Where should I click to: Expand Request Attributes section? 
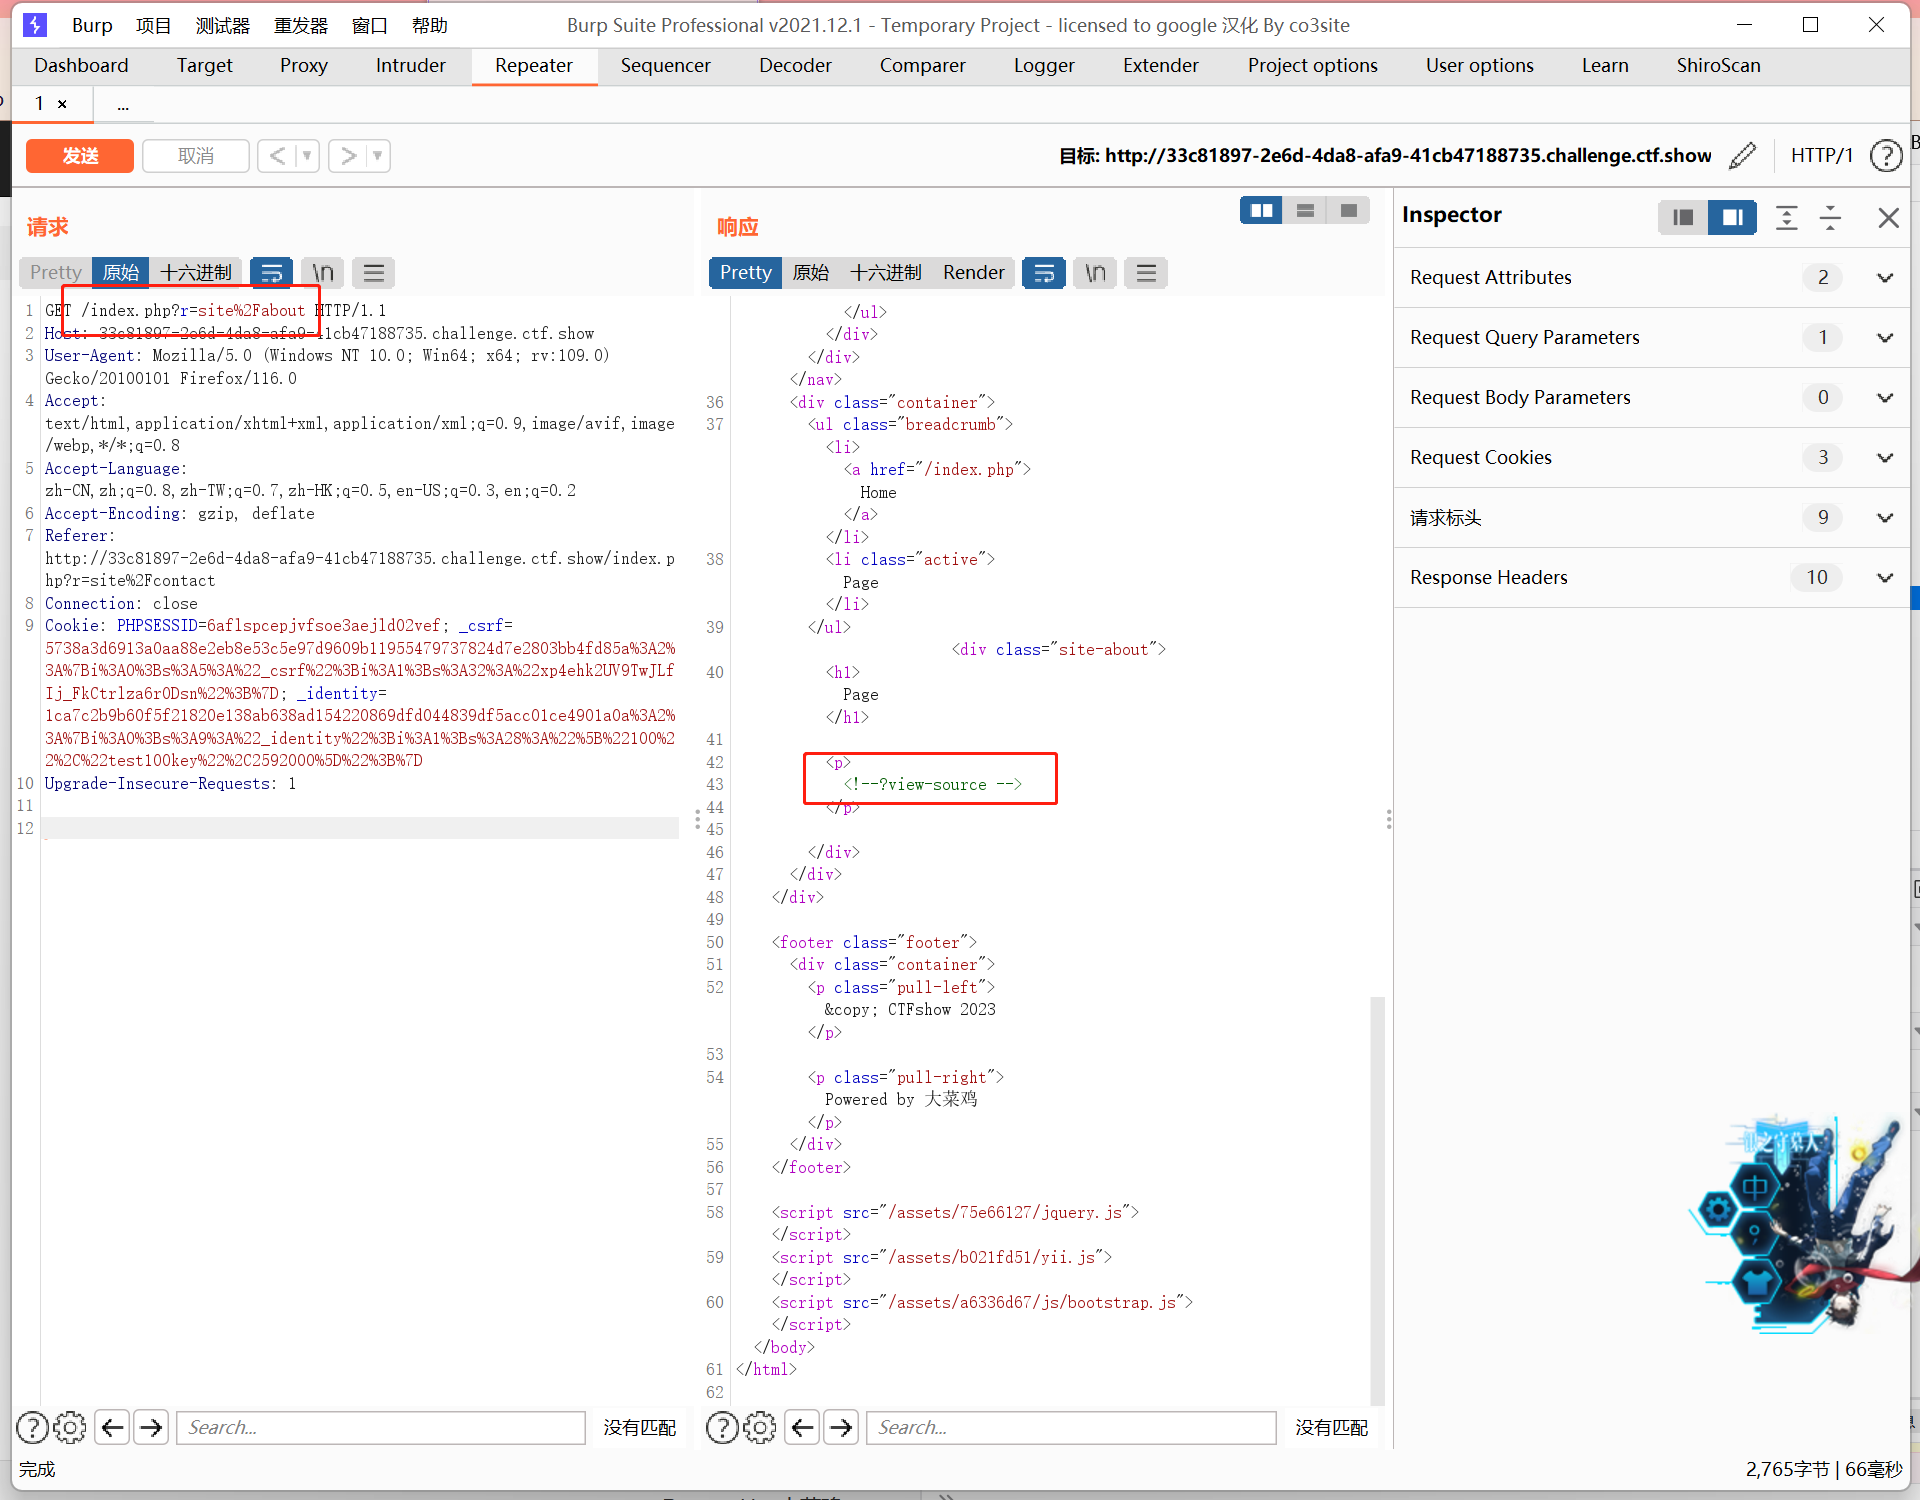tap(1884, 277)
